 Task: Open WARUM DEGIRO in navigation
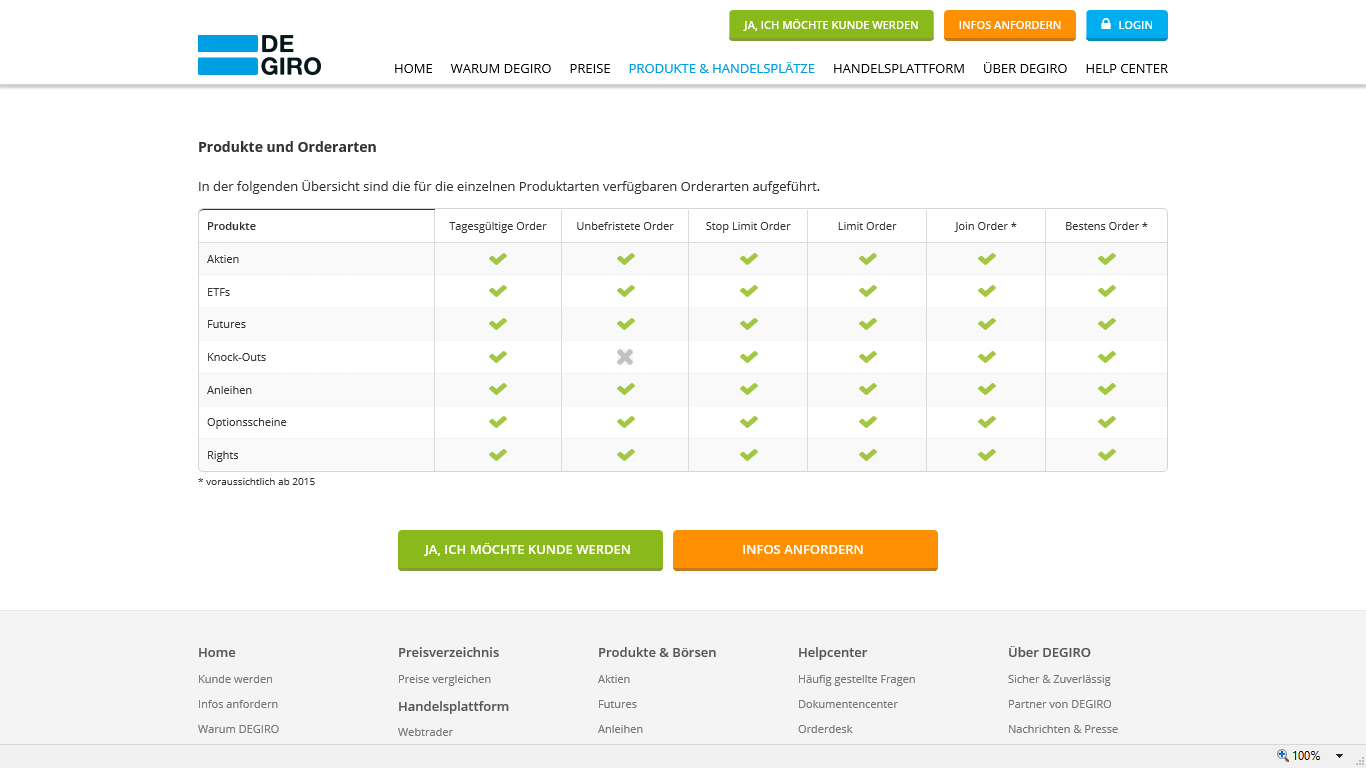pos(501,69)
